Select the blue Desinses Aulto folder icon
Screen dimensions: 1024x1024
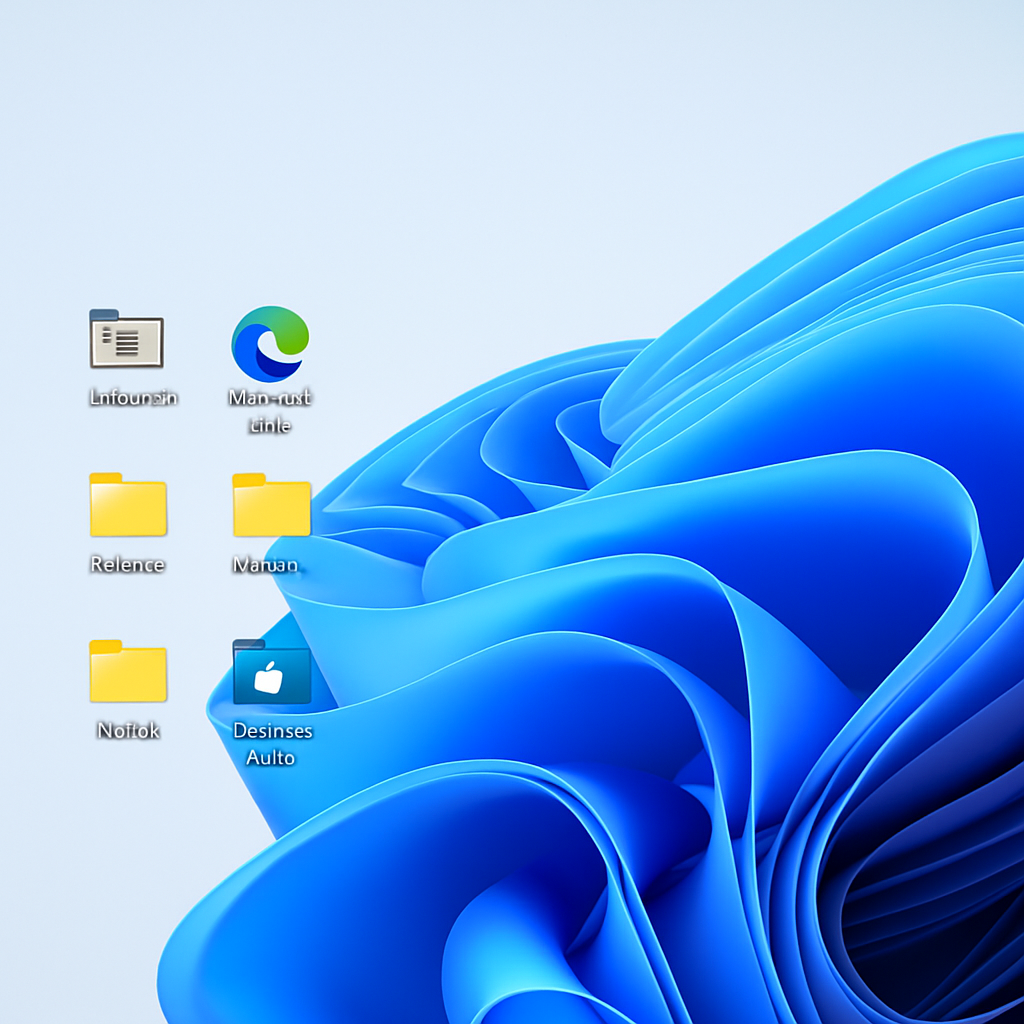click(x=272, y=671)
